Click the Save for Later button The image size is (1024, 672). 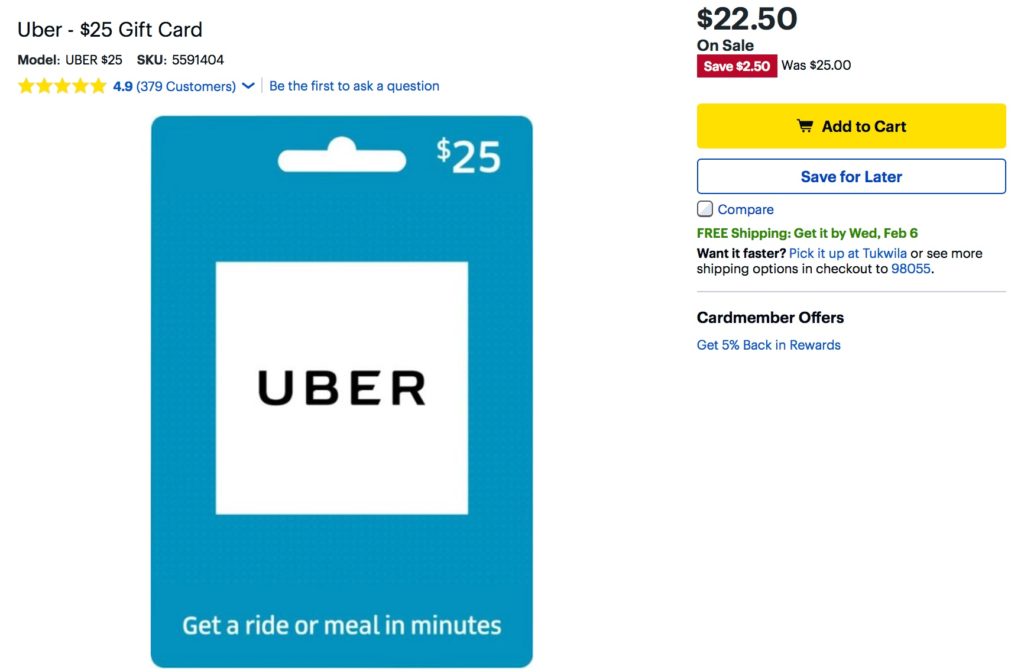click(x=851, y=176)
